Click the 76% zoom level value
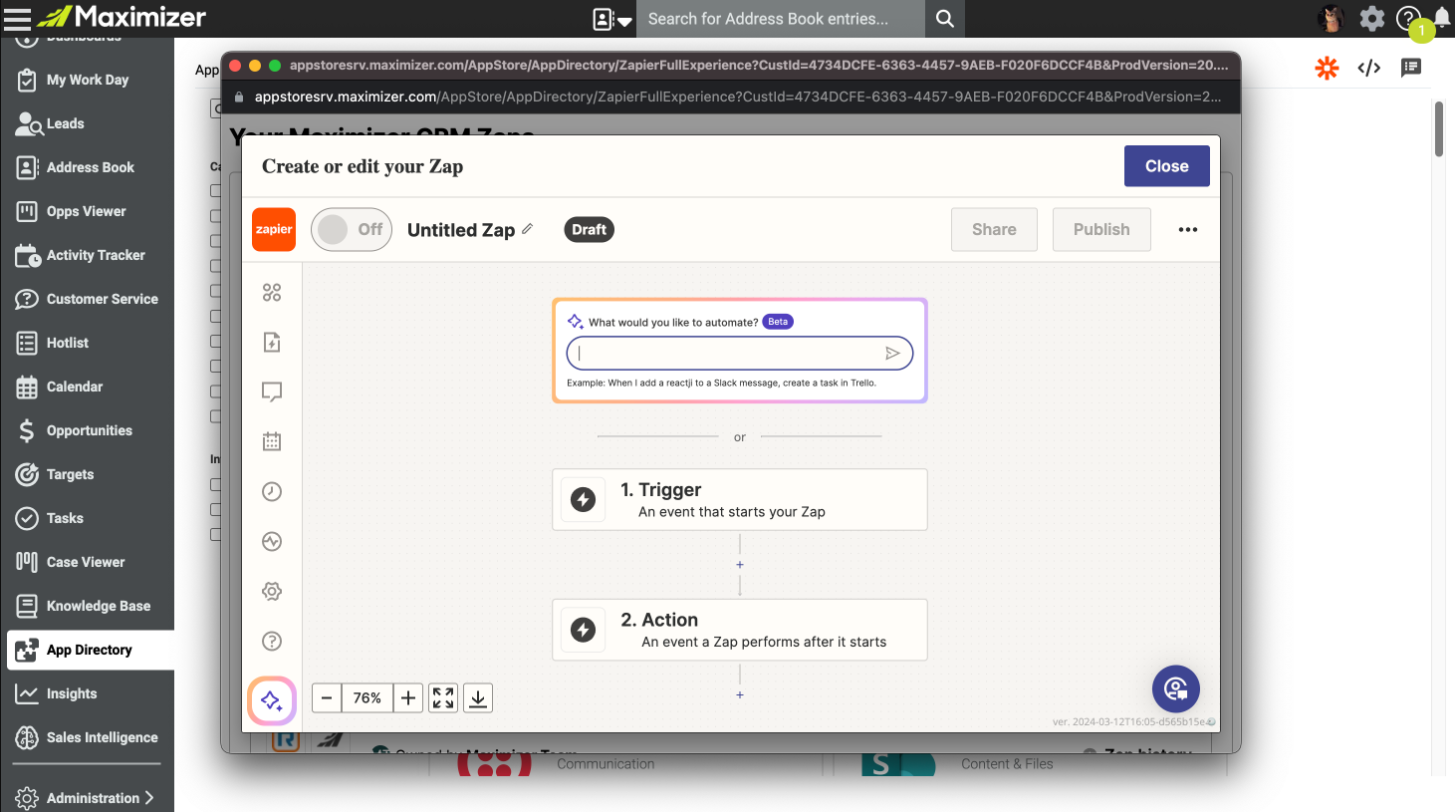 point(368,698)
